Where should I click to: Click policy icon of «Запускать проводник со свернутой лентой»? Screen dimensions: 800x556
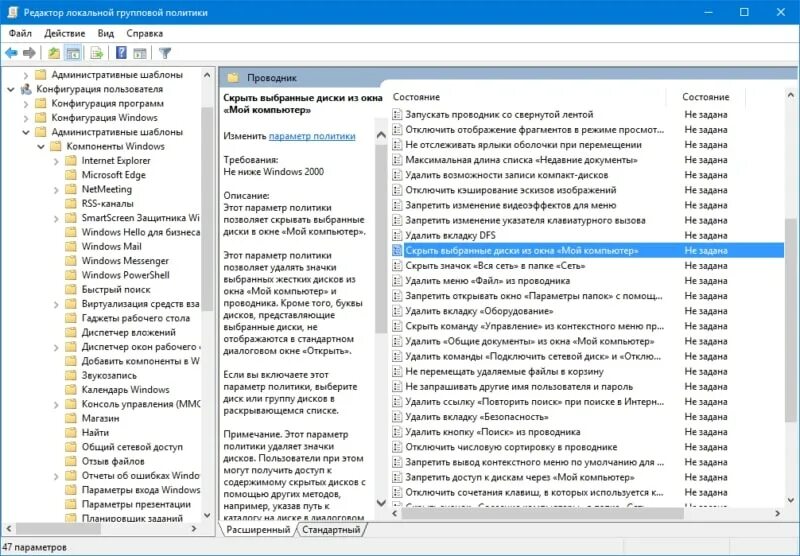click(x=397, y=114)
